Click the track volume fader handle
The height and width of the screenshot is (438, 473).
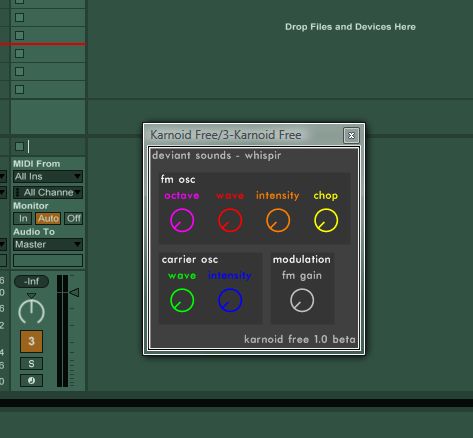point(74,293)
